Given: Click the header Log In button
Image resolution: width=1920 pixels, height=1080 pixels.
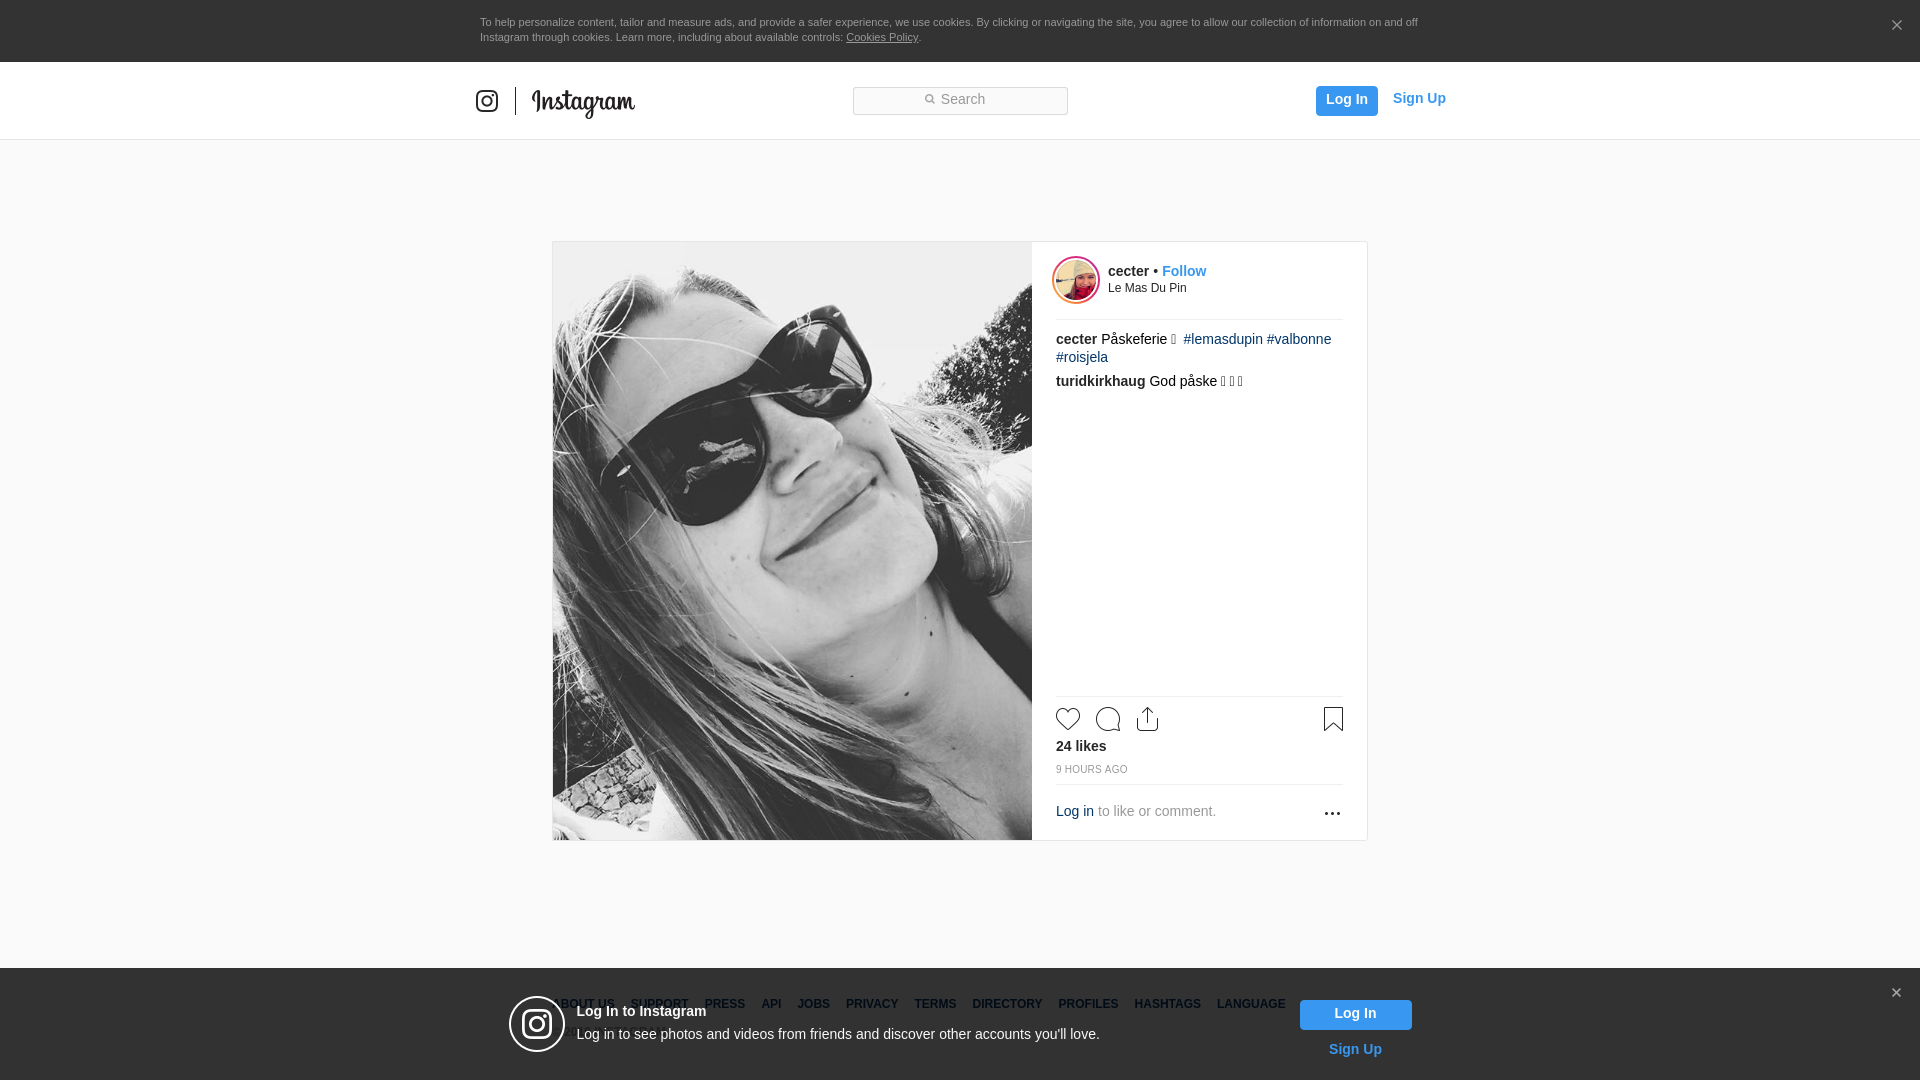Looking at the screenshot, I should click(1346, 100).
